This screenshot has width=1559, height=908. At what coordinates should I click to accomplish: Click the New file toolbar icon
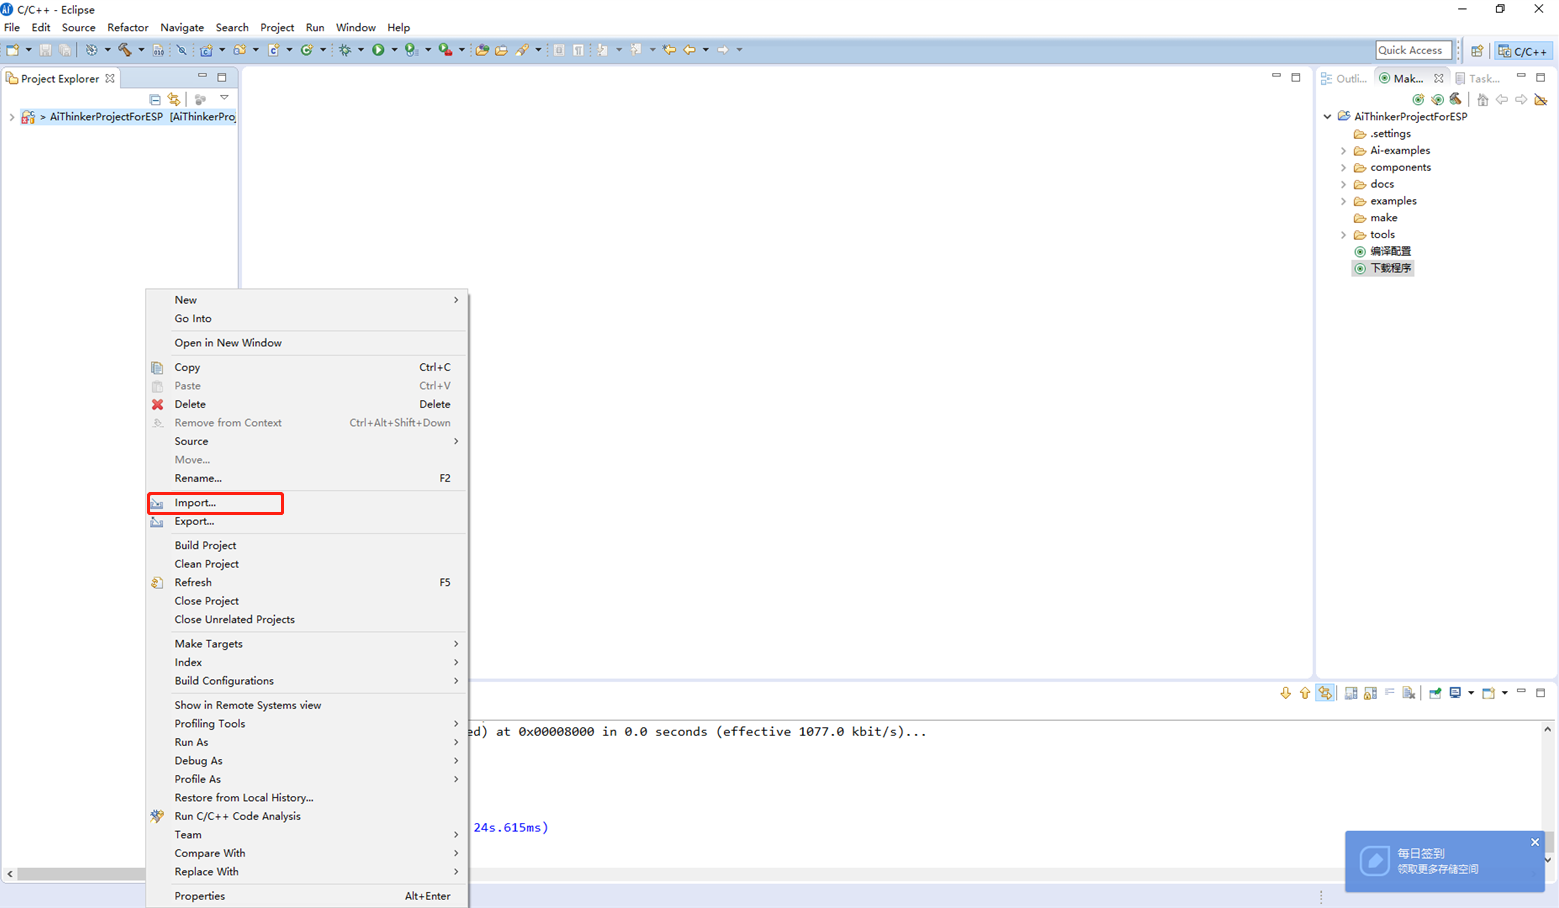12,49
